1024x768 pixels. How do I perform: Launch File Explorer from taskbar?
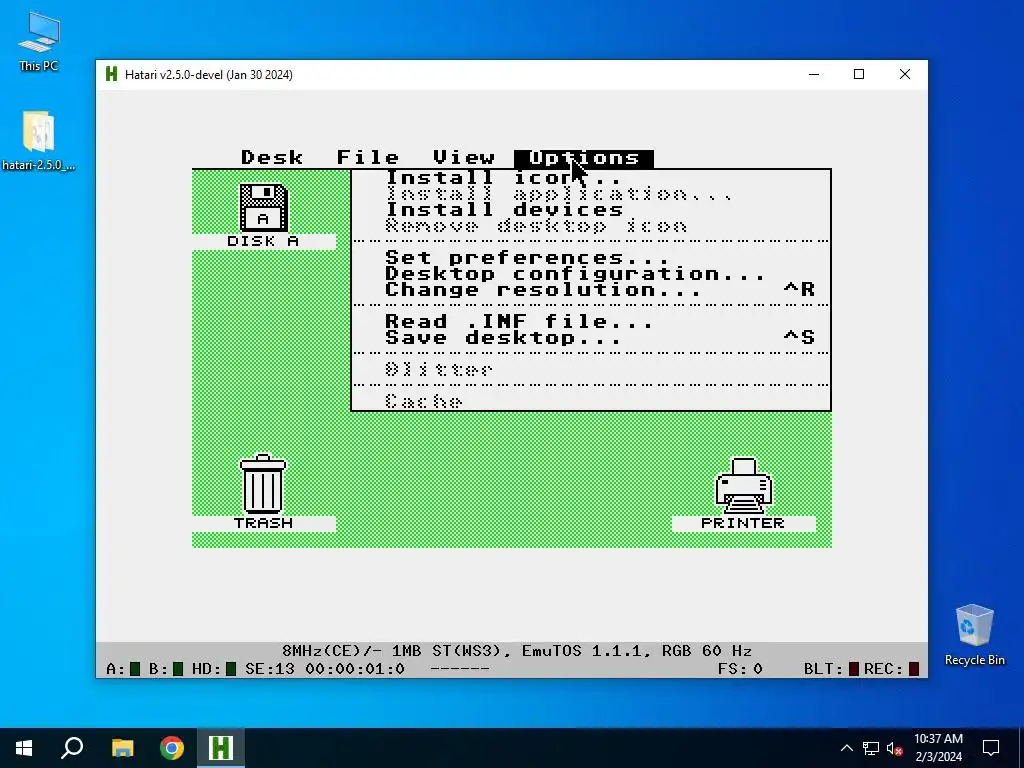click(122, 748)
